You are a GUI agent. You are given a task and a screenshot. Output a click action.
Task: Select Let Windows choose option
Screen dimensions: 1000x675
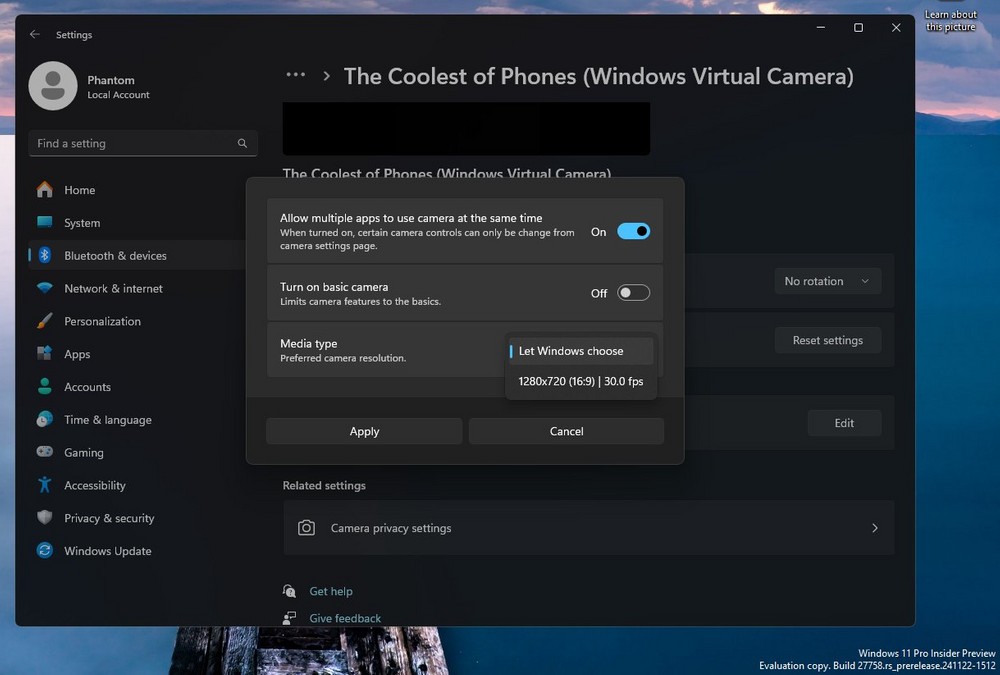(x=580, y=351)
